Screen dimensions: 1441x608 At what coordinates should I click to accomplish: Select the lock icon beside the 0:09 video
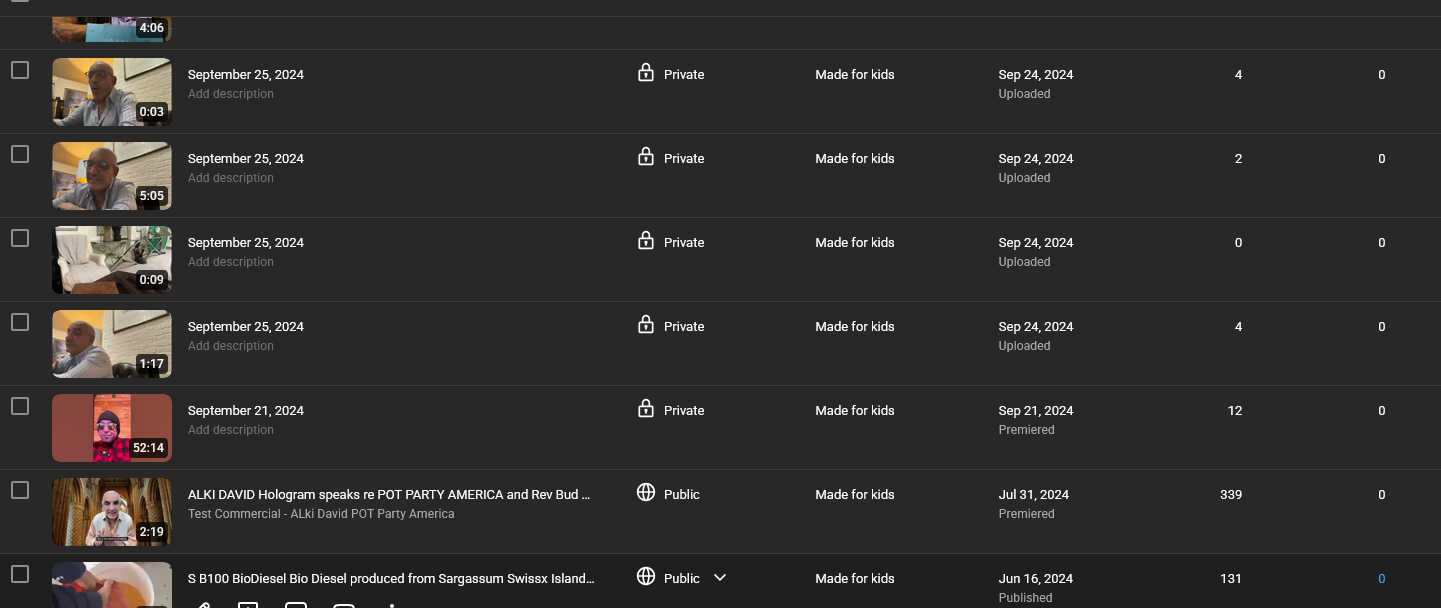tap(646, 241)
